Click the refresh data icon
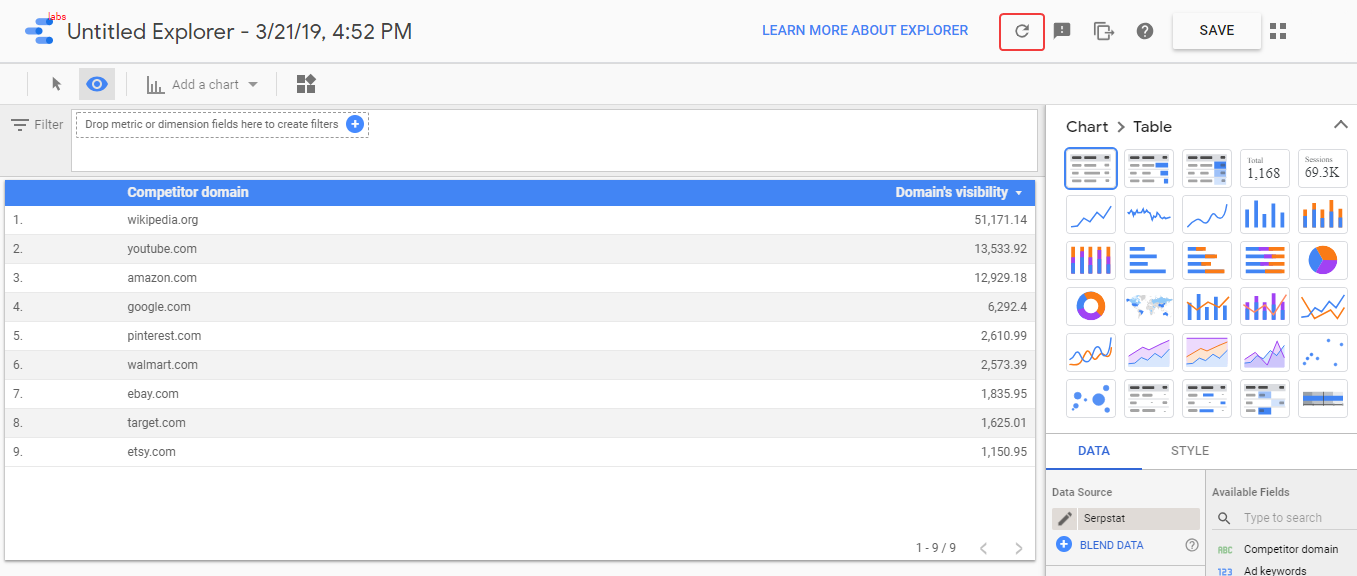This screenshot has width=1357, height=576. click(1022, 31)
